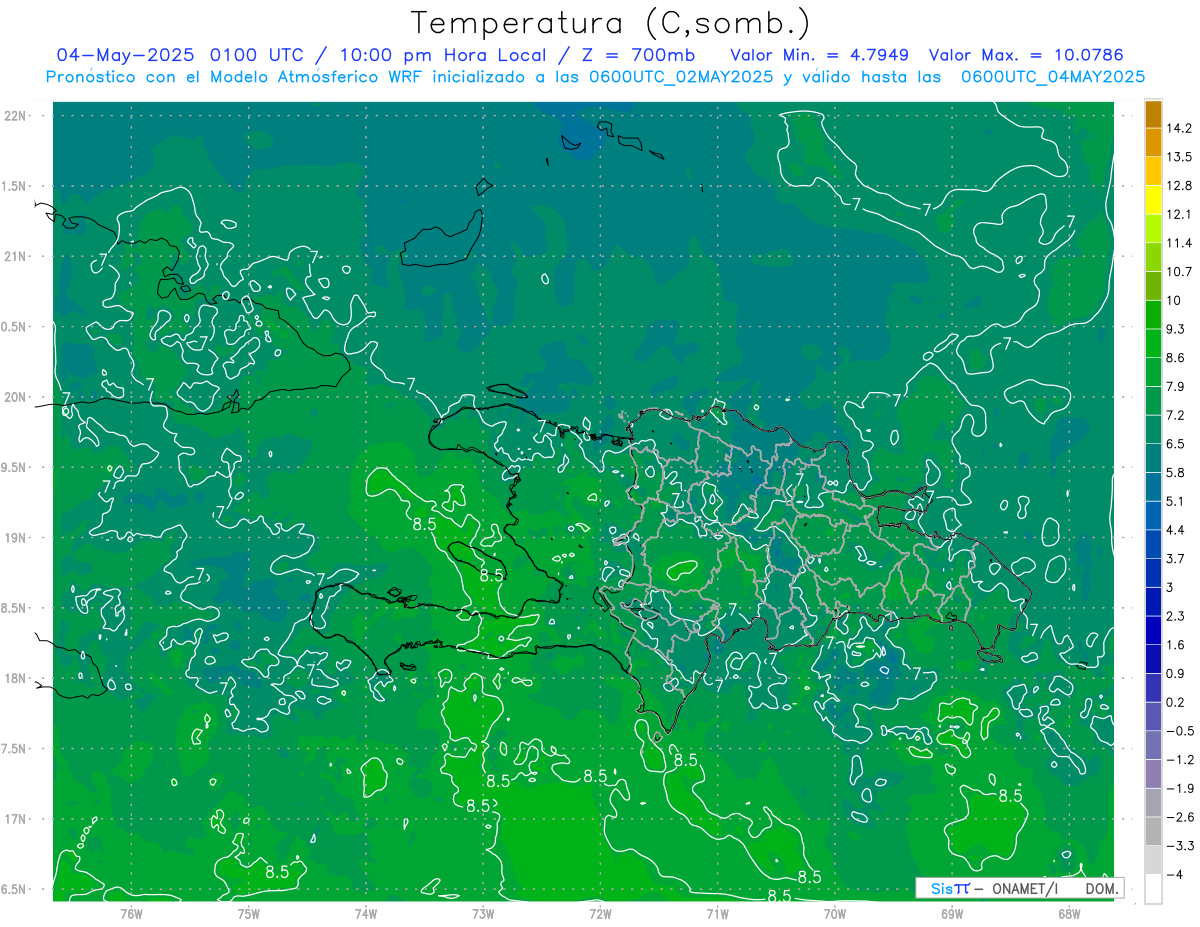Click the 18N latitude axis label
This screenshot has width=1200, height=927.
point(14,678)
